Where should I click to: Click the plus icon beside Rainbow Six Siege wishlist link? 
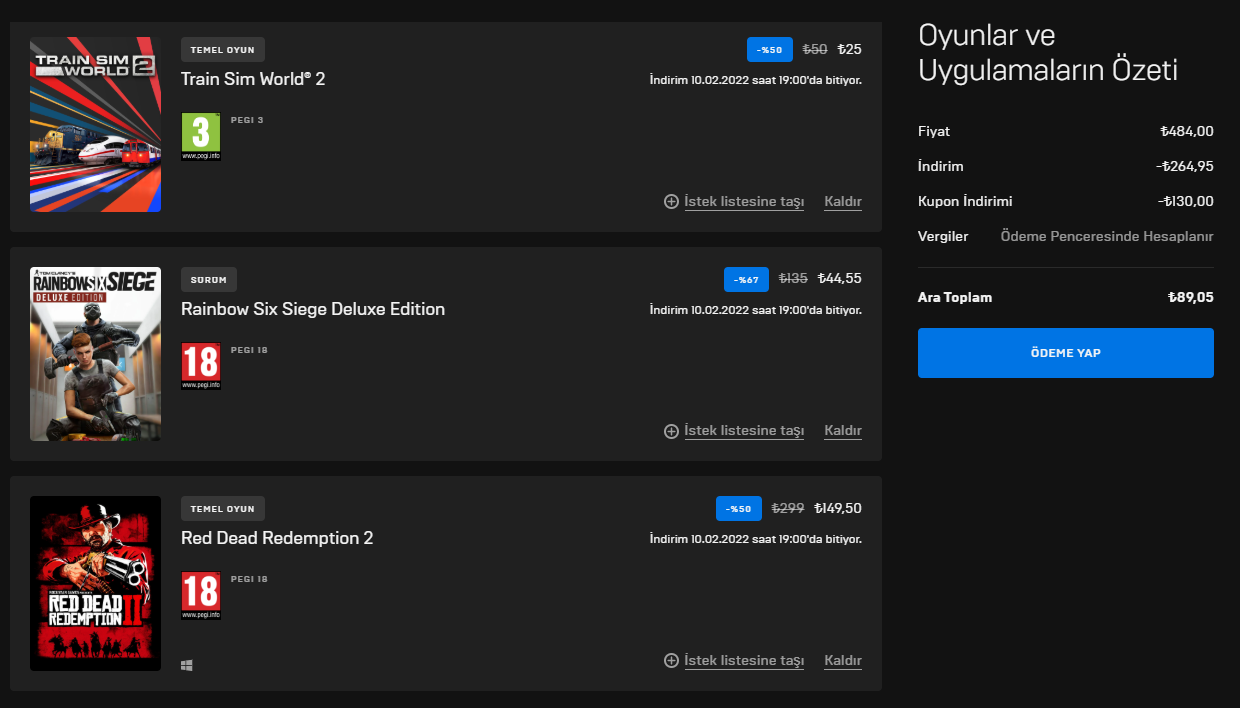click(x=671, y=431)
